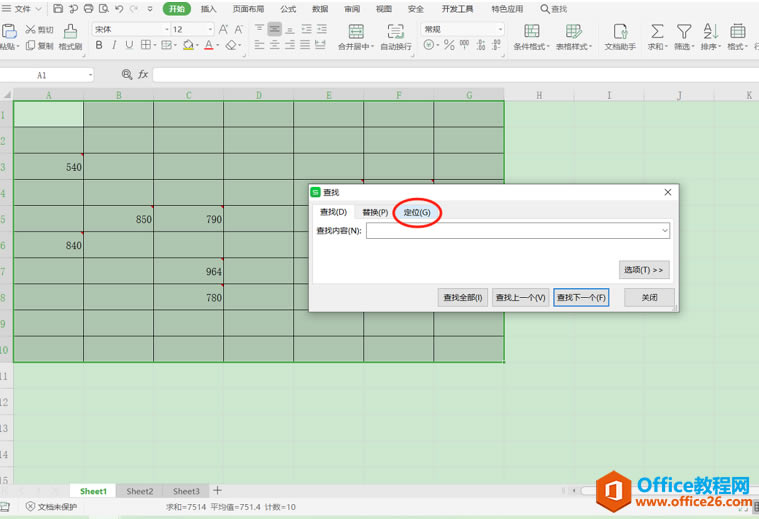Toggle Underline formatting

(129, 46)
